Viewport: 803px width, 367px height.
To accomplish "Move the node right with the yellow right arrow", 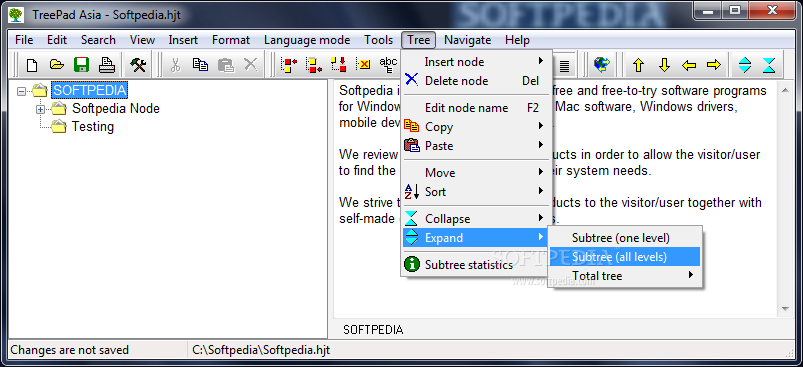I will point(714,65).
